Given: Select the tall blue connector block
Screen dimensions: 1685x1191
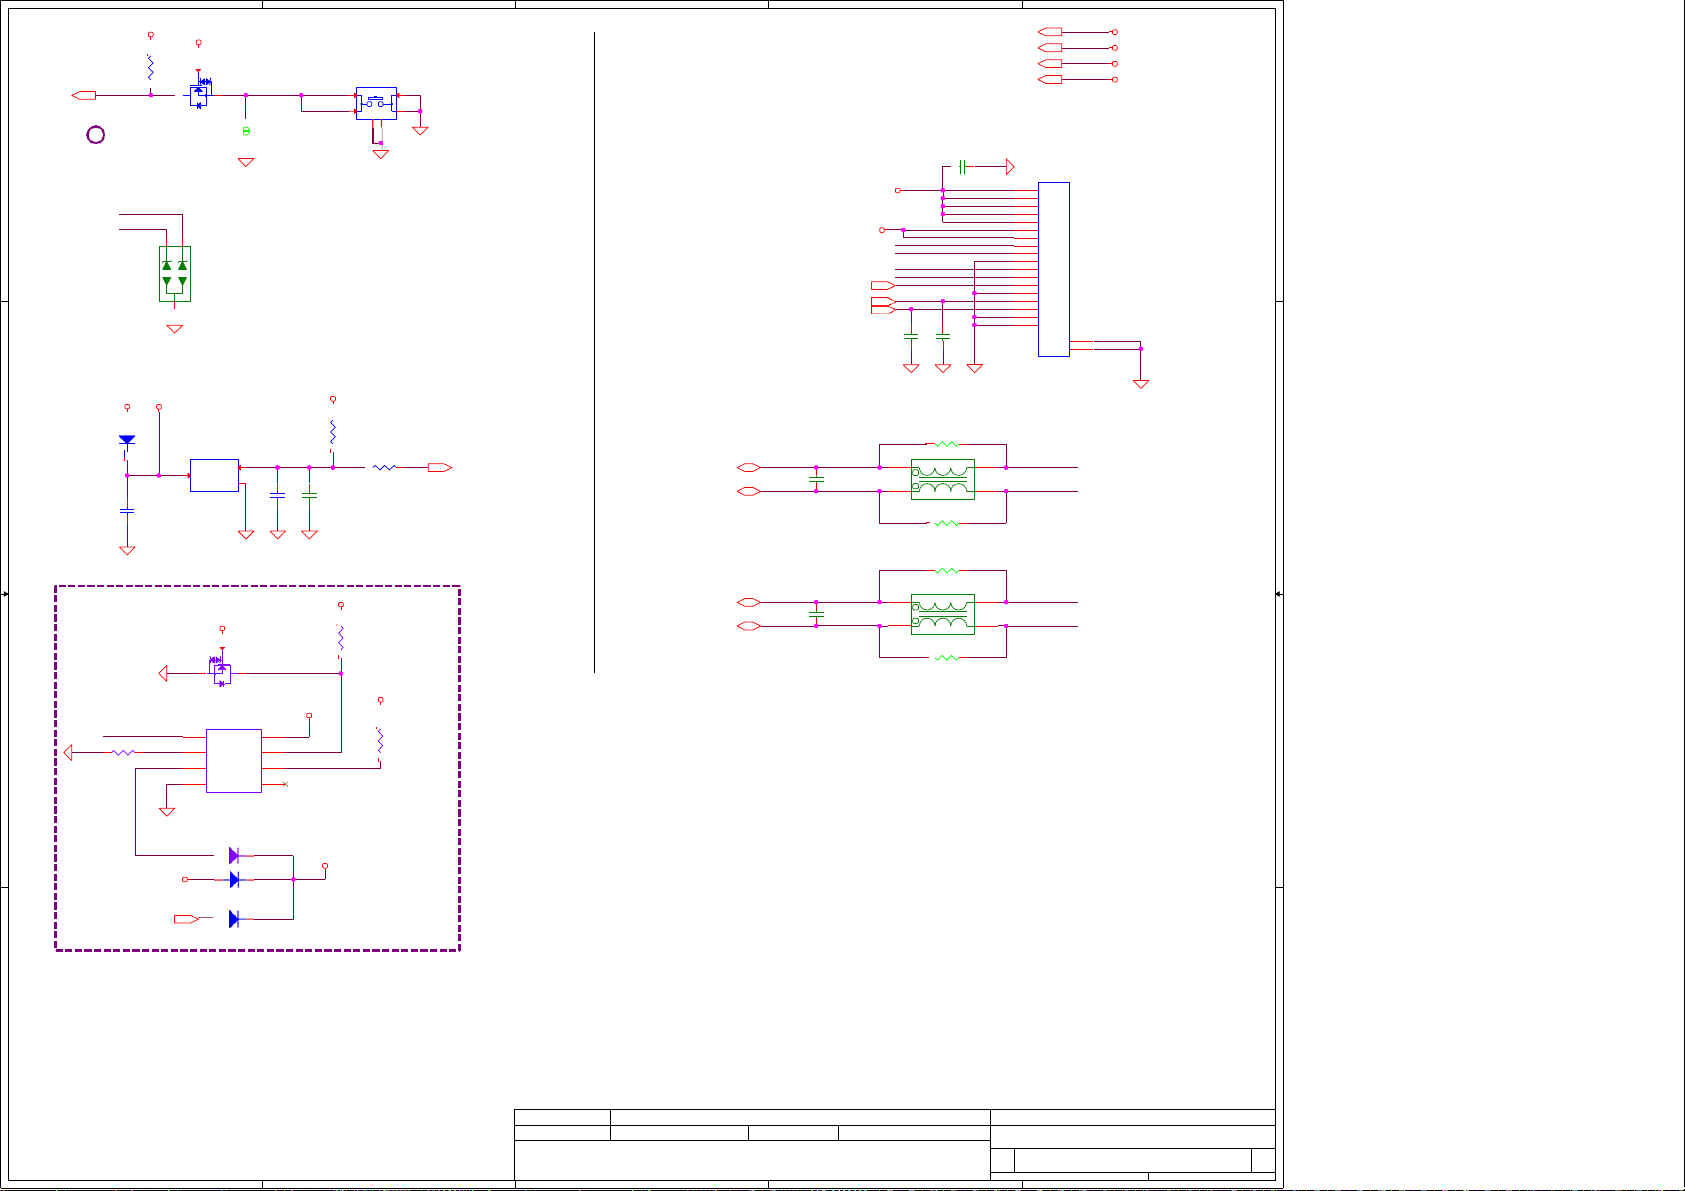Looking at the screenshot, I should (x=1054, y=269).
